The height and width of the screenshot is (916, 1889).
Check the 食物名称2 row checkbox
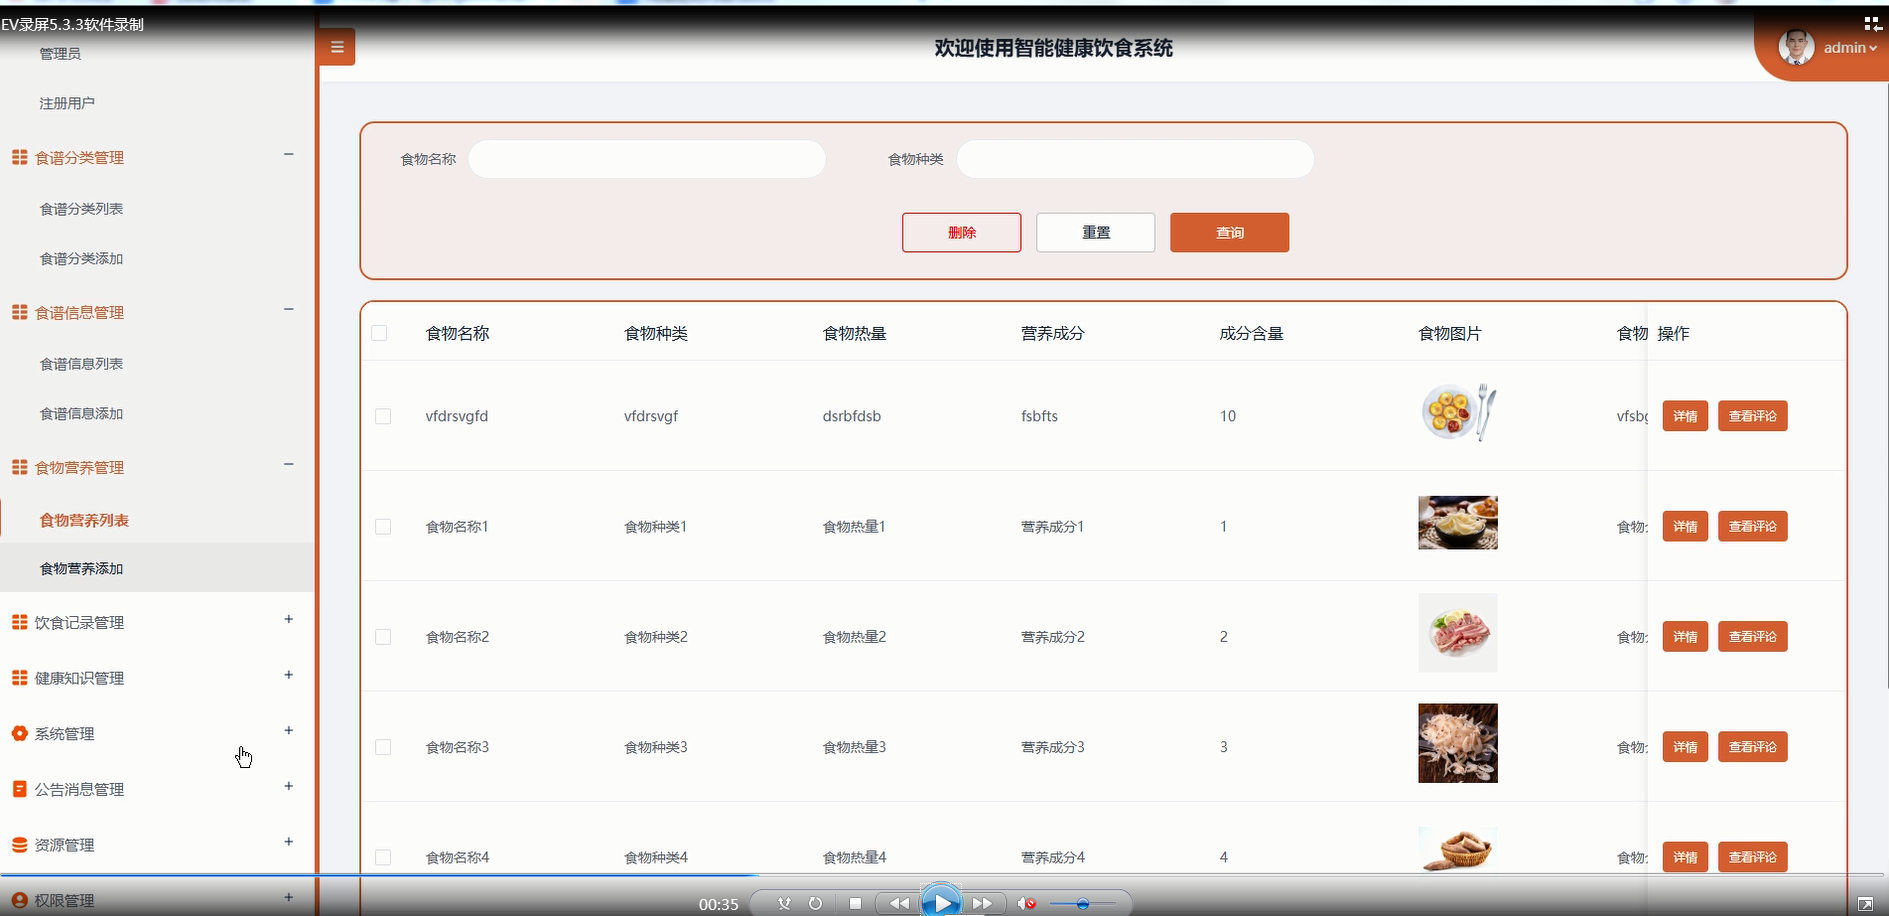coord(383,637)
